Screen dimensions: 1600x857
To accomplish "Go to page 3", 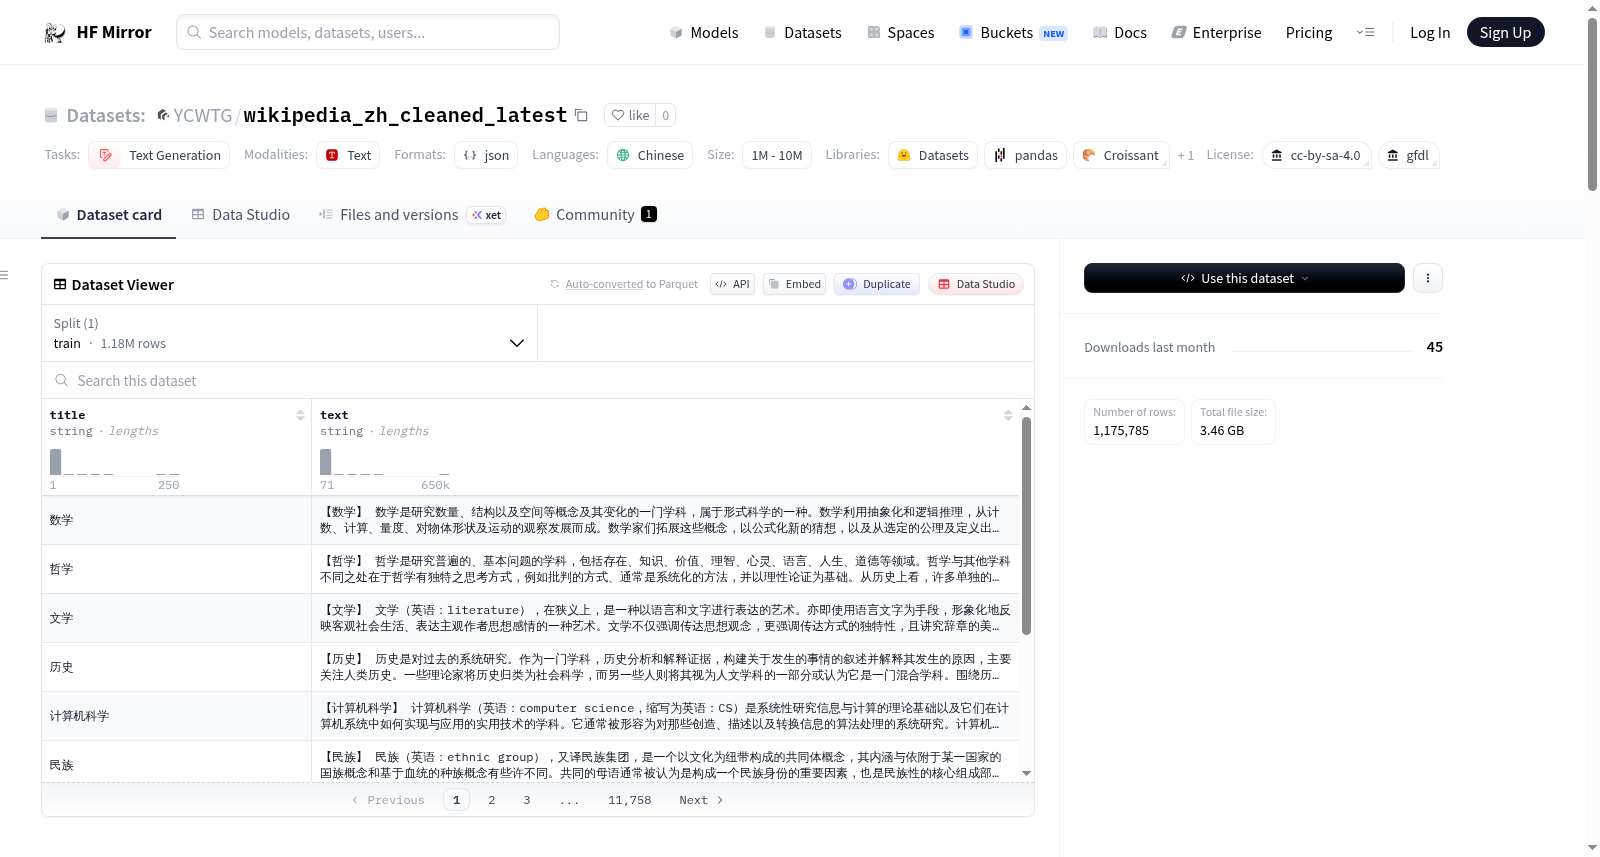I will tap(527, 800).
